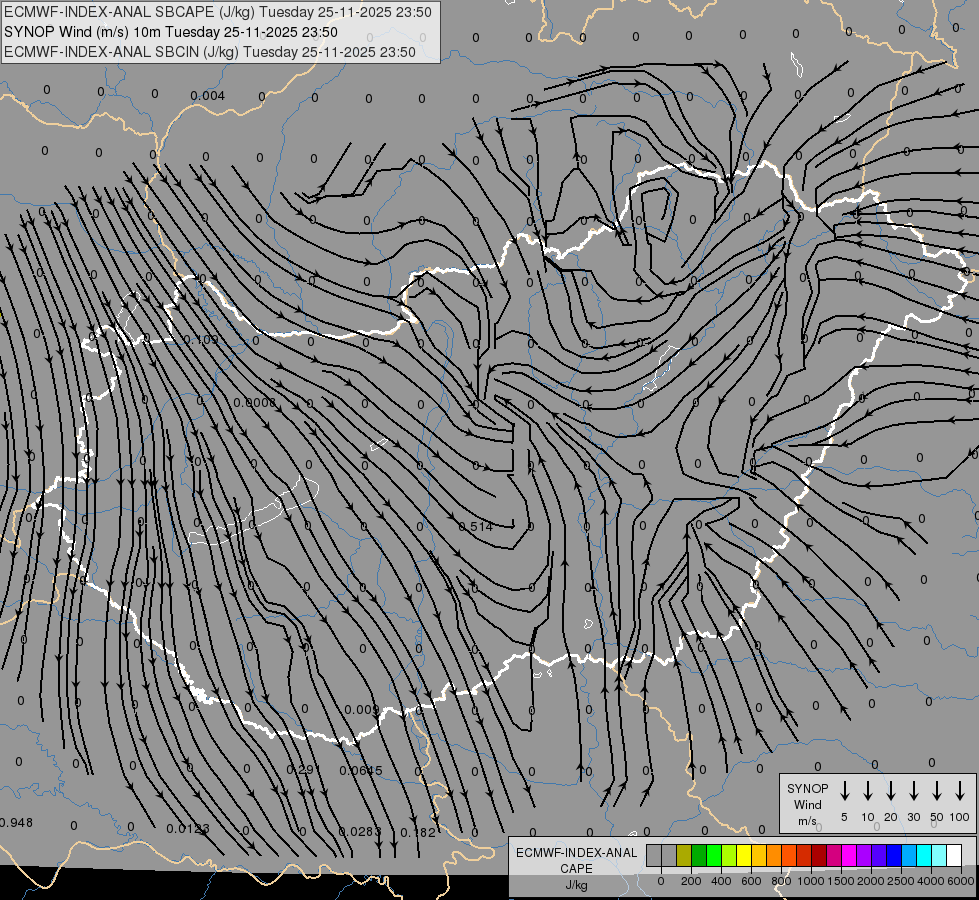Click the 2500 tick label on CAPE scale
Image resolution: width=979 pixels, height=900 pixels.
point(901,881)
